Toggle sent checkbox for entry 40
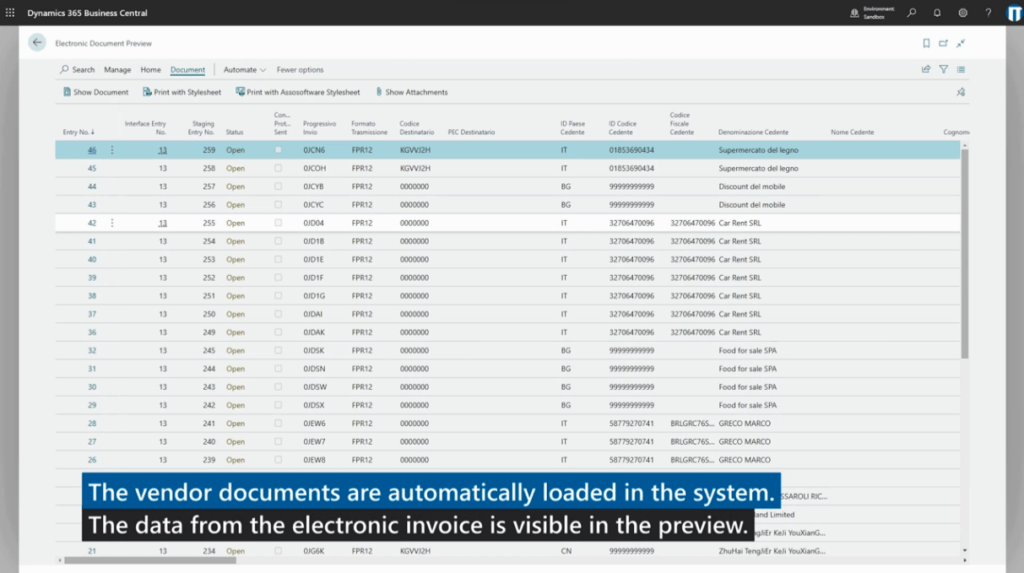Screen dimensions: 1024x573 click(278, 259)
